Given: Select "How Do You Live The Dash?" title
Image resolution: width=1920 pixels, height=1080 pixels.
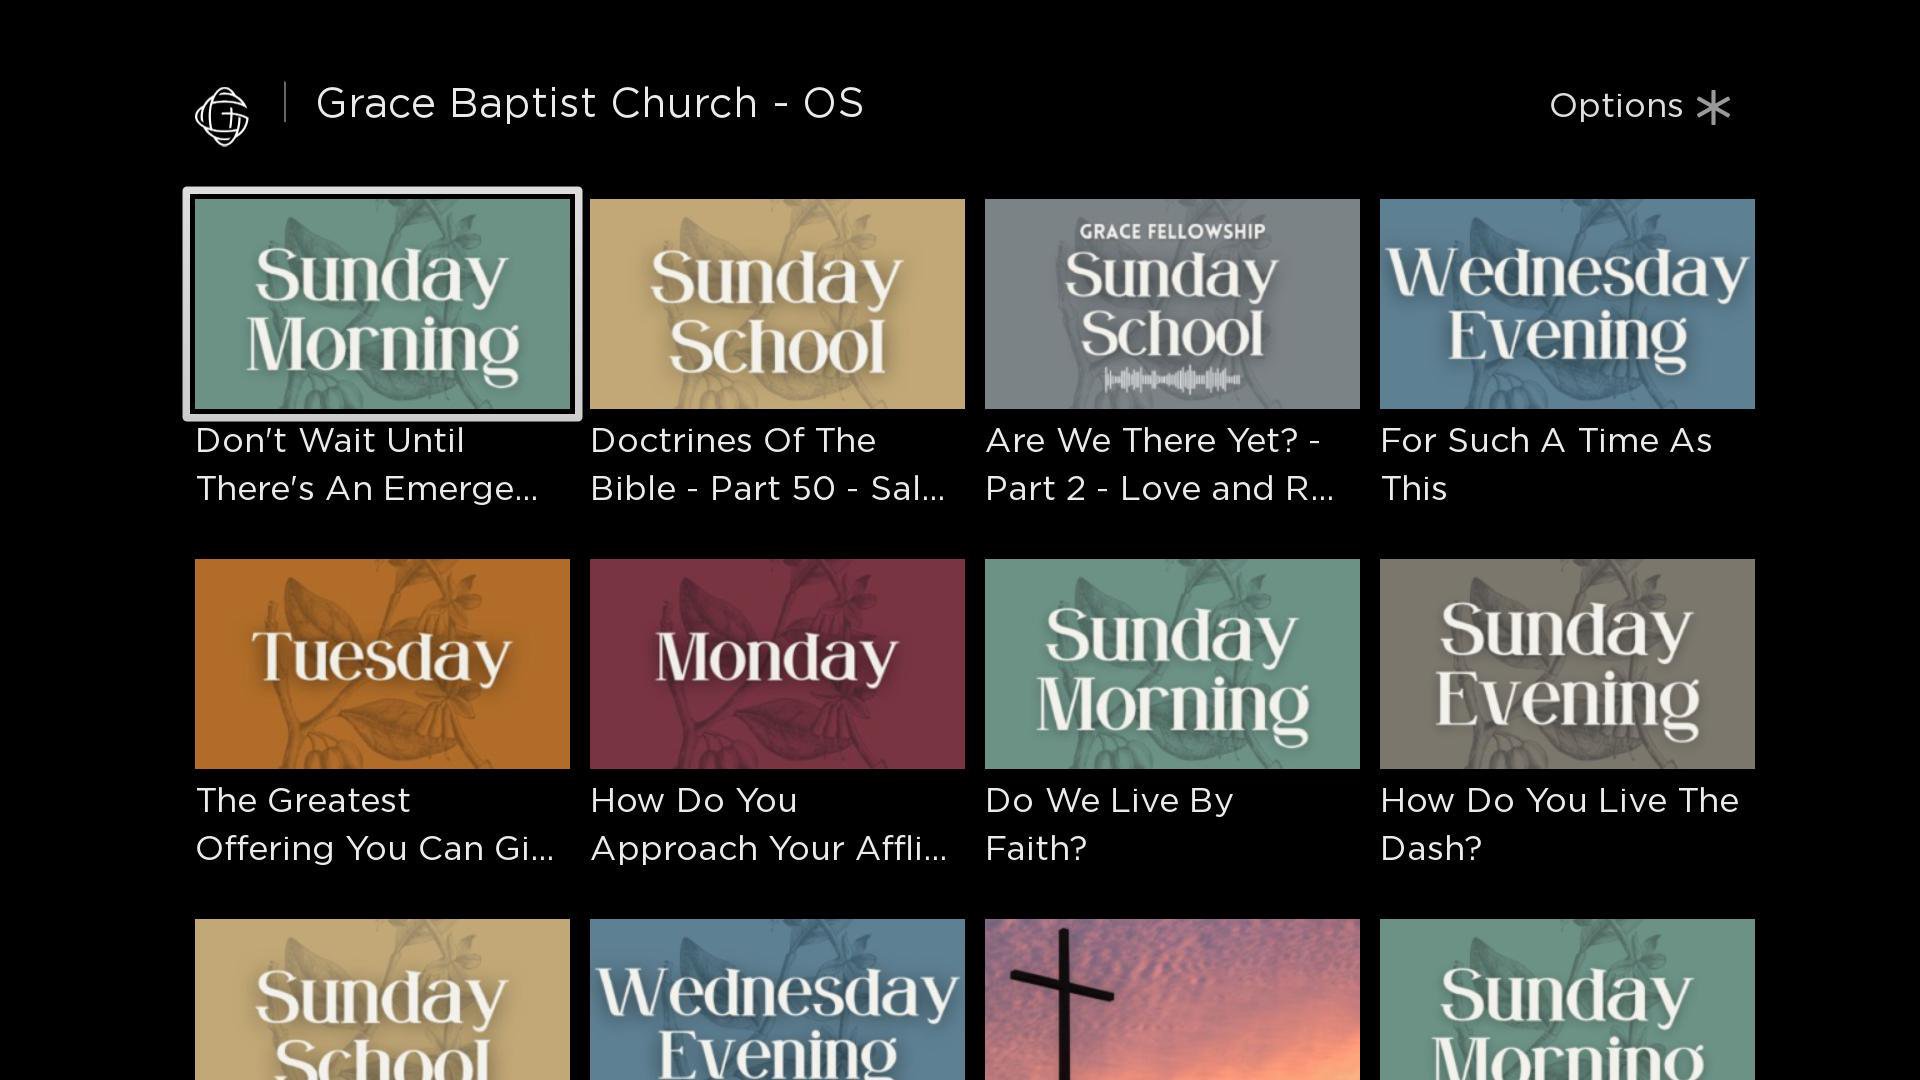Looking at the screenshot, I should [x=1558, y=825].
